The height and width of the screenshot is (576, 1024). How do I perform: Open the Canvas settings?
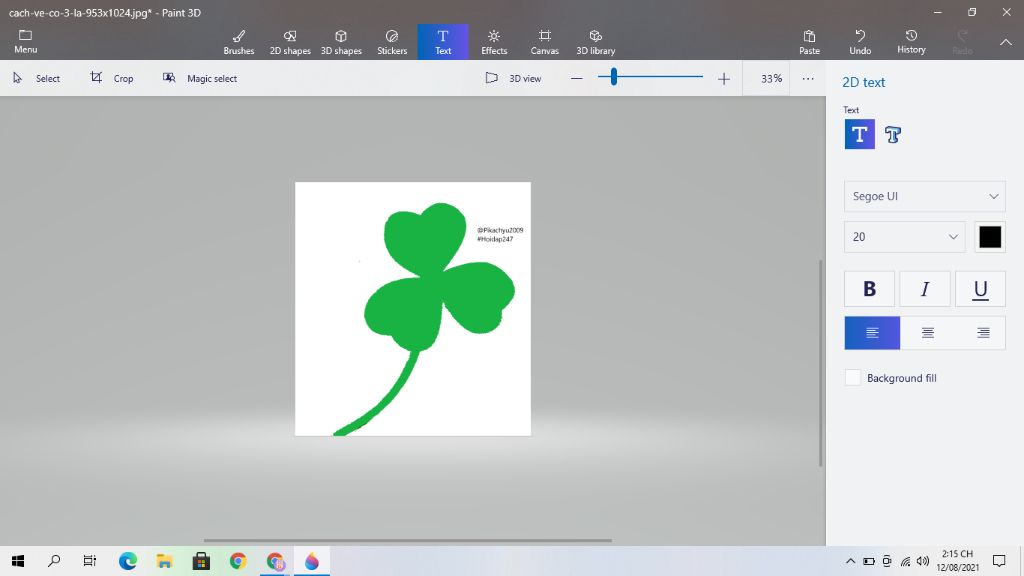(545, 41)
